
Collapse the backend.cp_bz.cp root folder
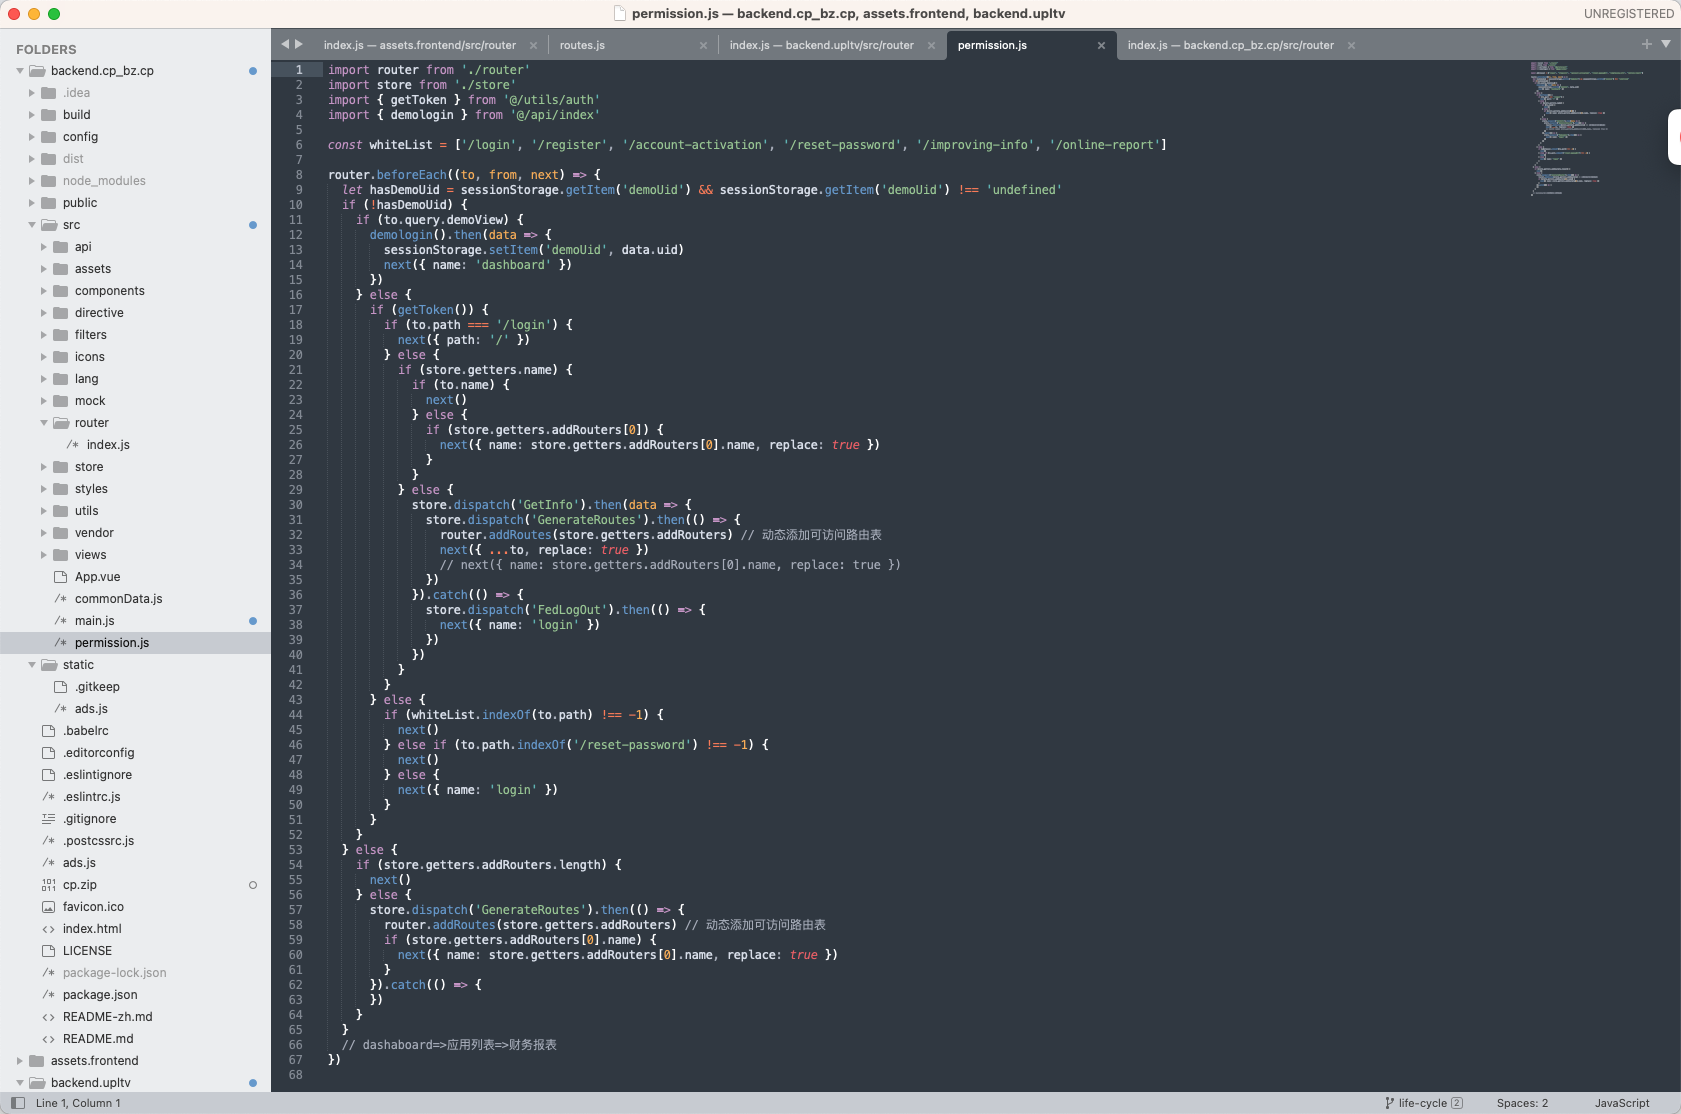20,71
